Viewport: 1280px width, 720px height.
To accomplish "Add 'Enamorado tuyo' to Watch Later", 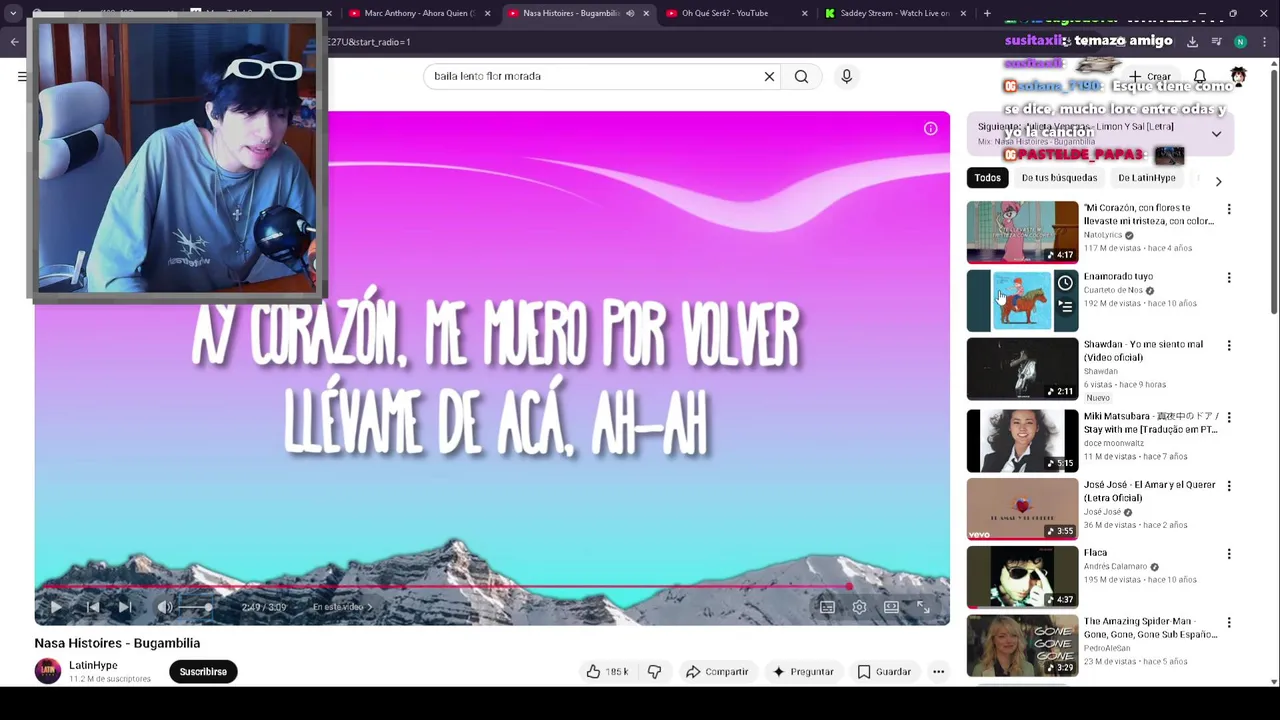I will click(x=1065, y=283).
